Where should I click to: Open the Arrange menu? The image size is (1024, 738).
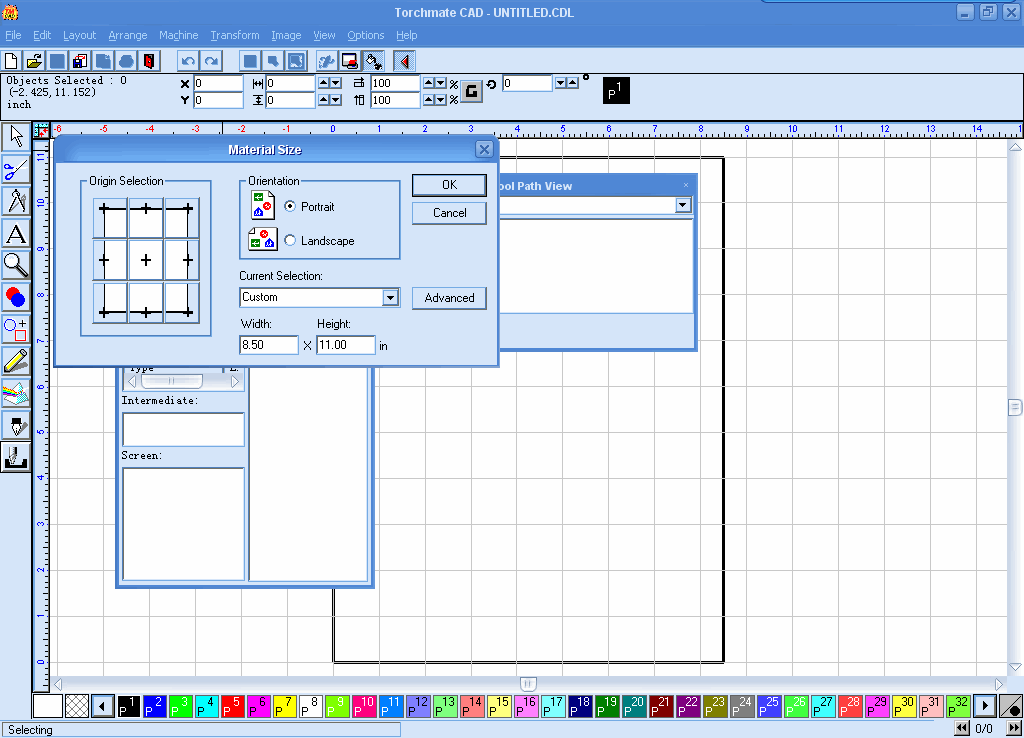[128, 35]
